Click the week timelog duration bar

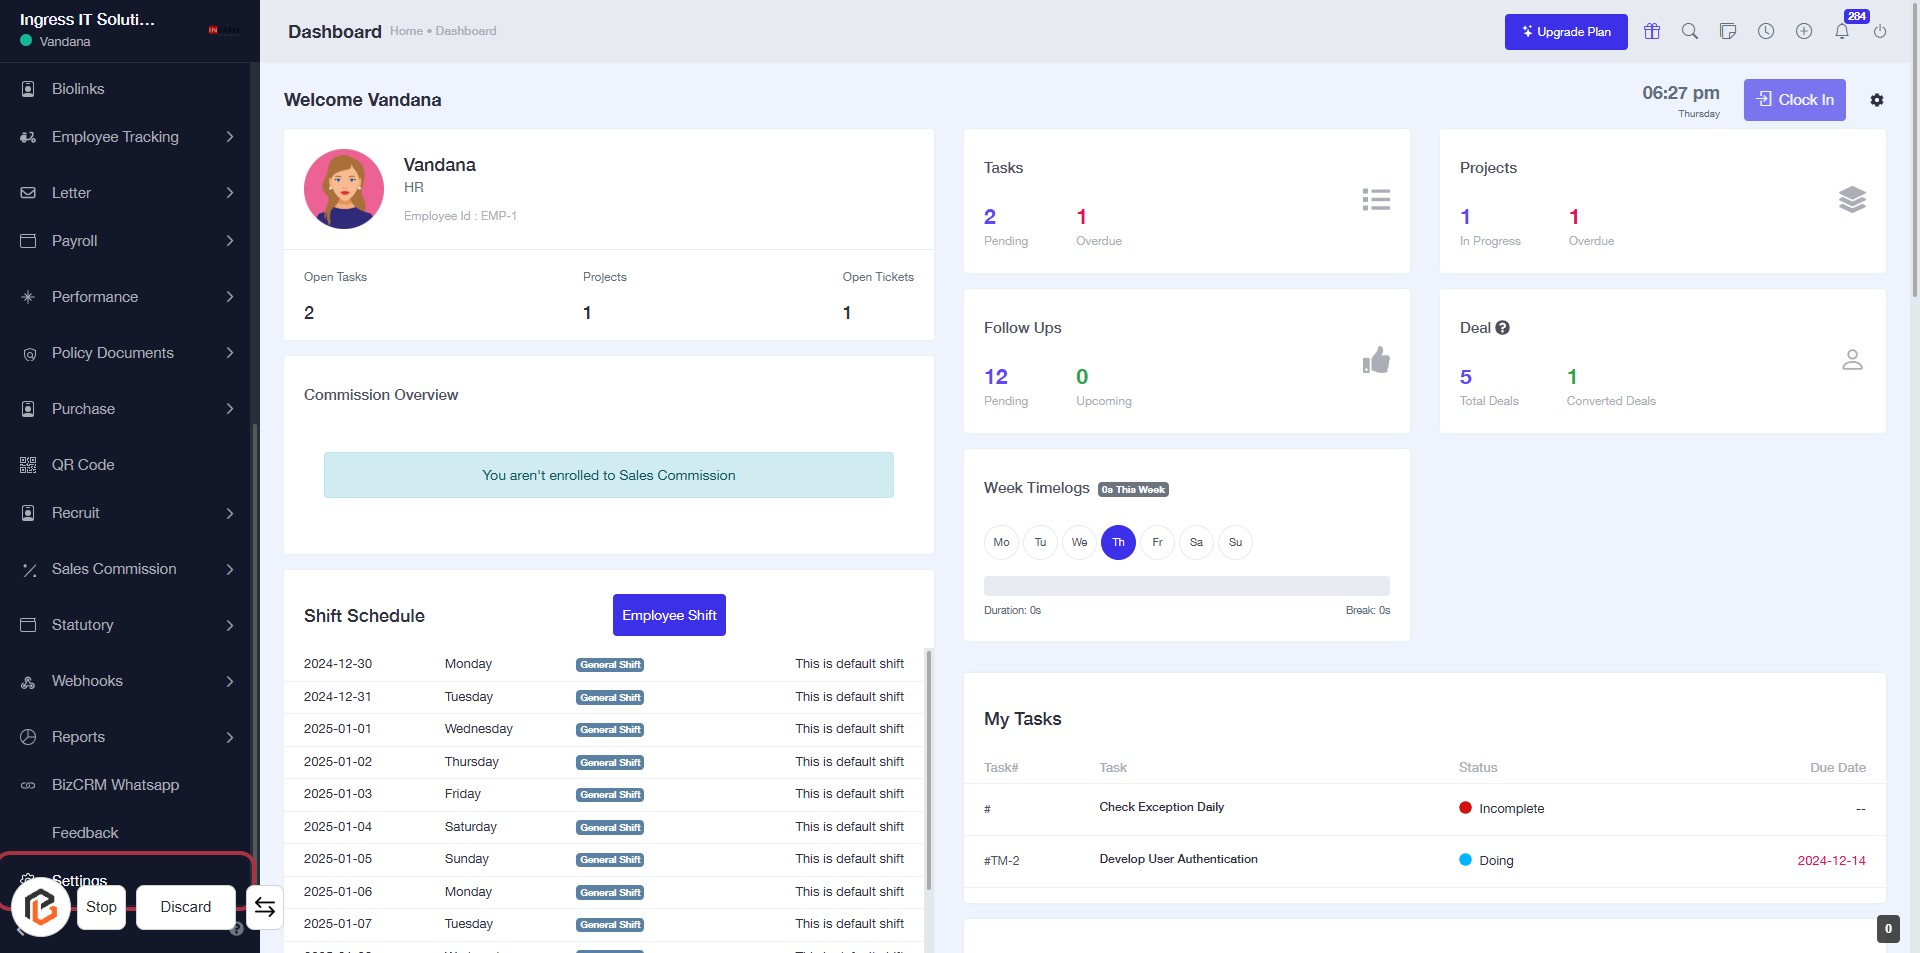click(x=1186, y=586)
